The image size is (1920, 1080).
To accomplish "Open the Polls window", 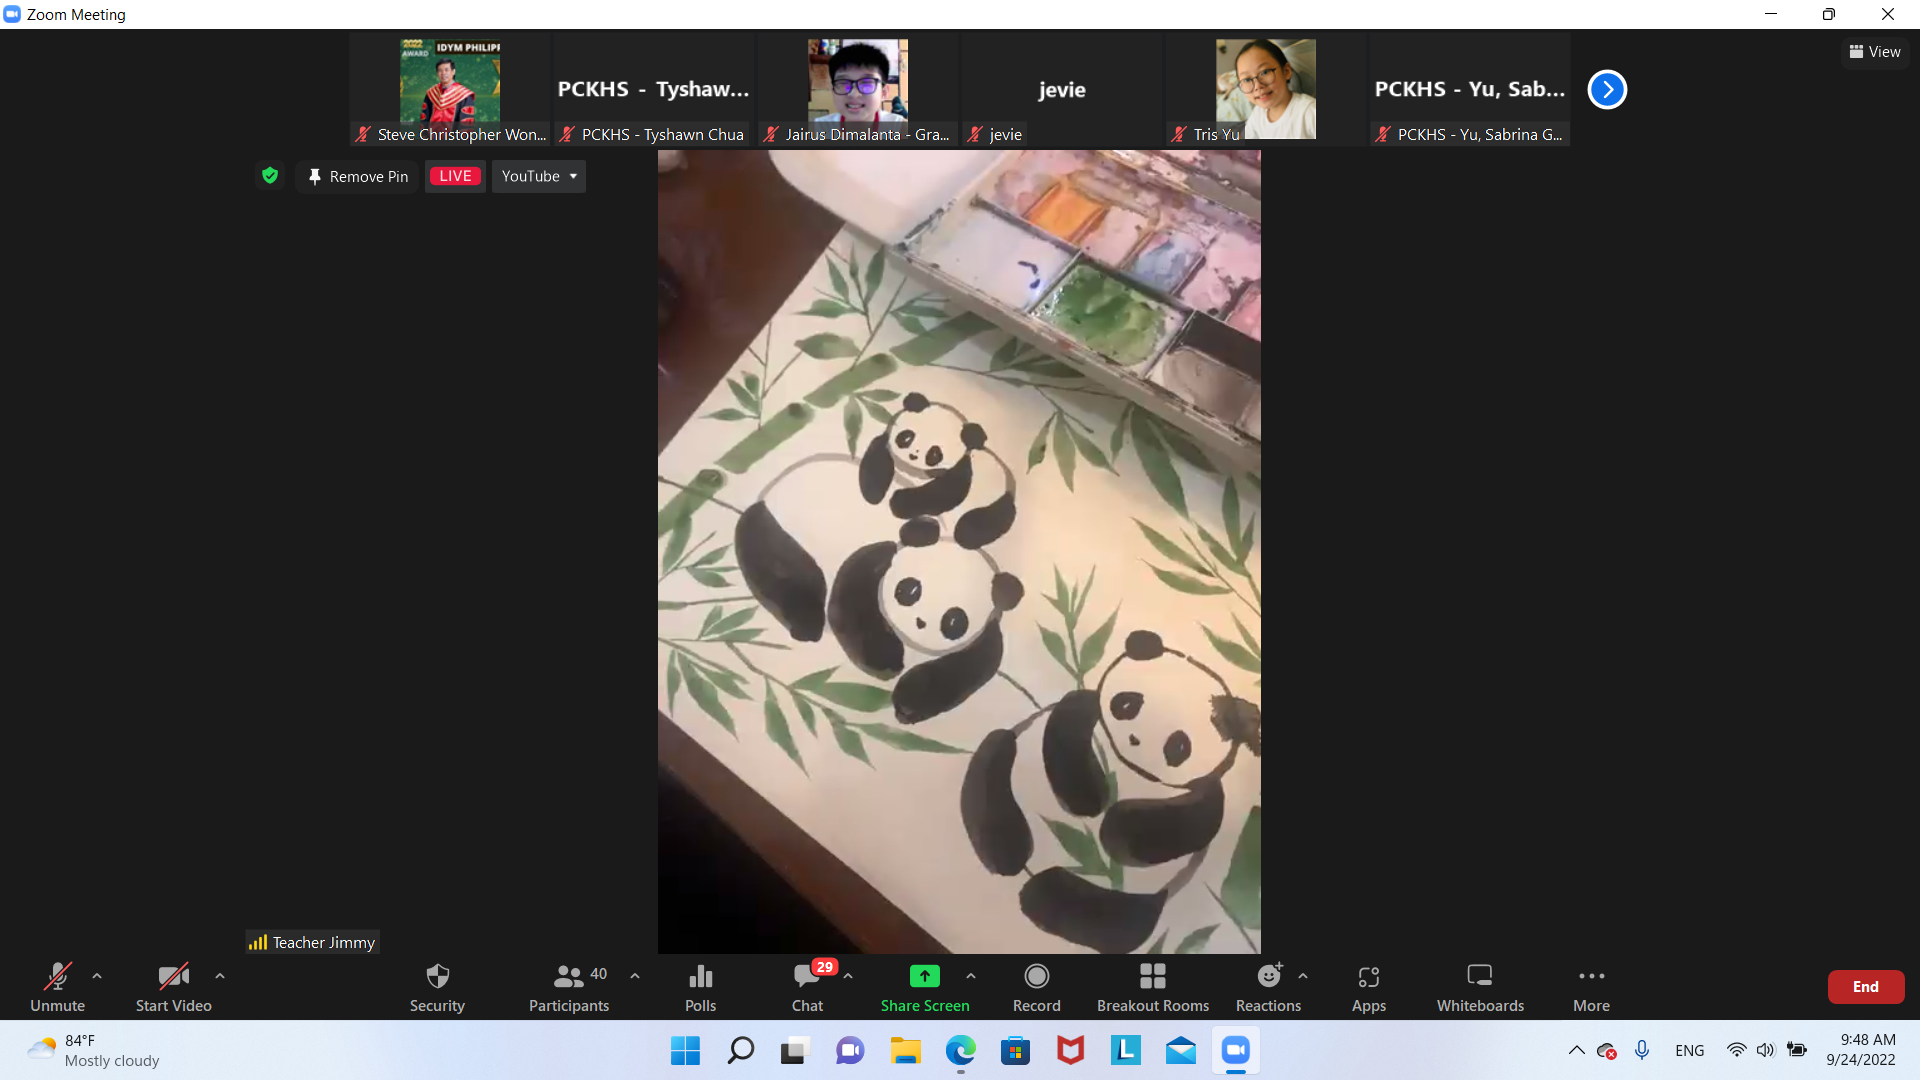I will [701, 987].
